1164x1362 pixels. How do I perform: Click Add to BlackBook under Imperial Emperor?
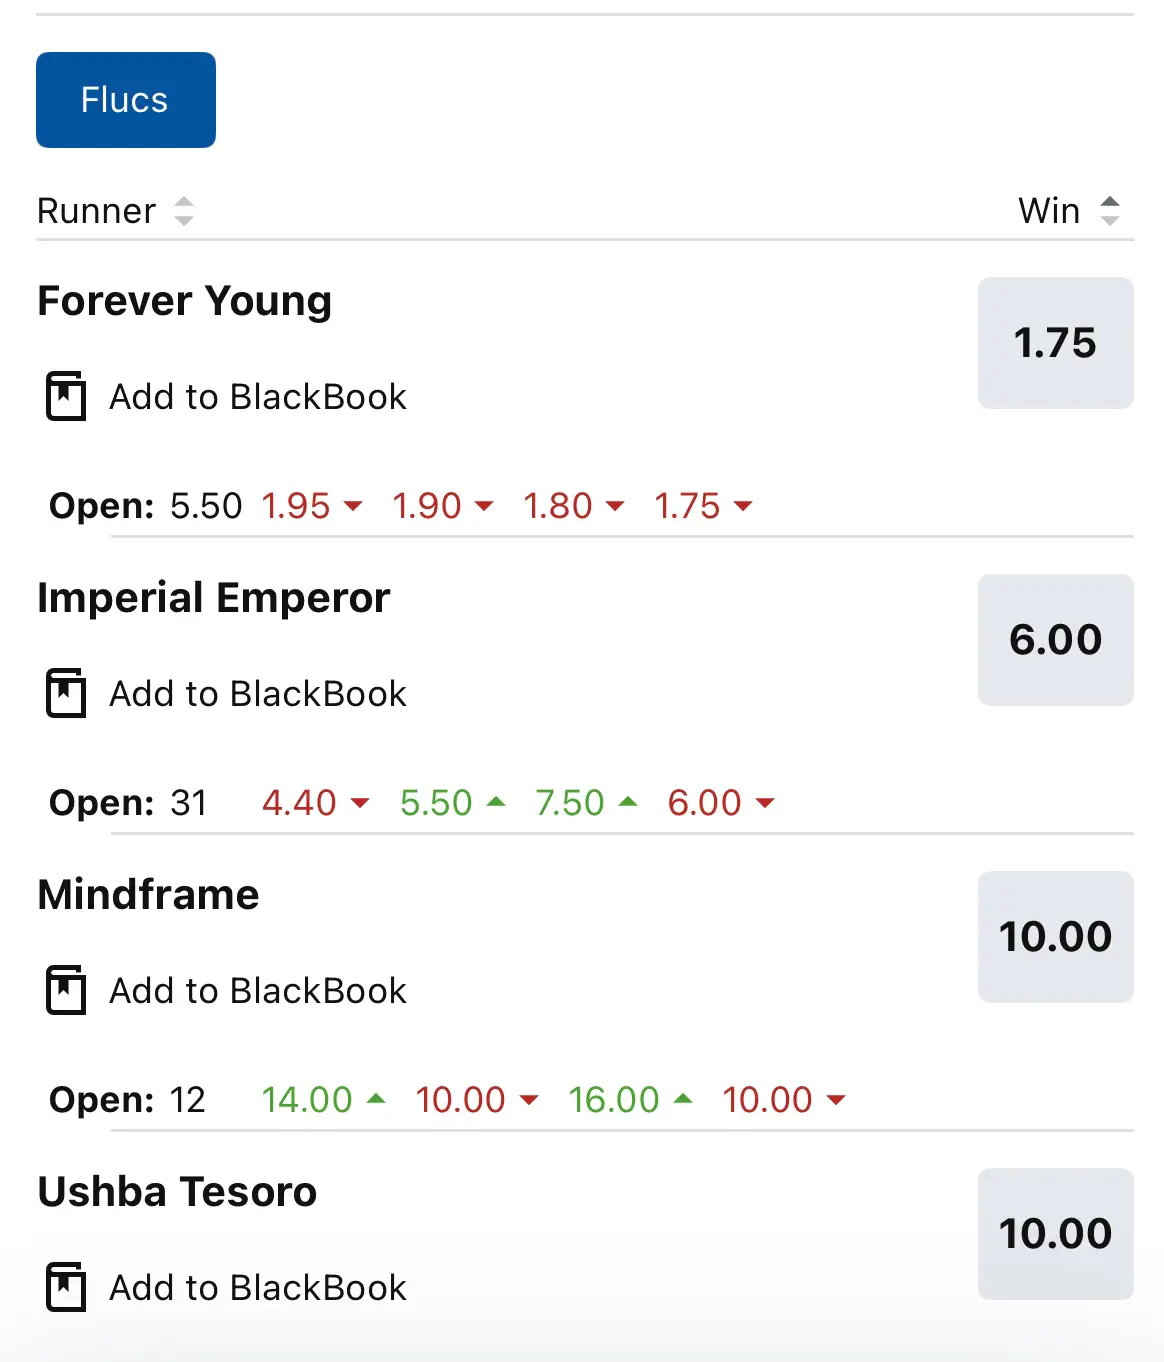pos(258,694)
